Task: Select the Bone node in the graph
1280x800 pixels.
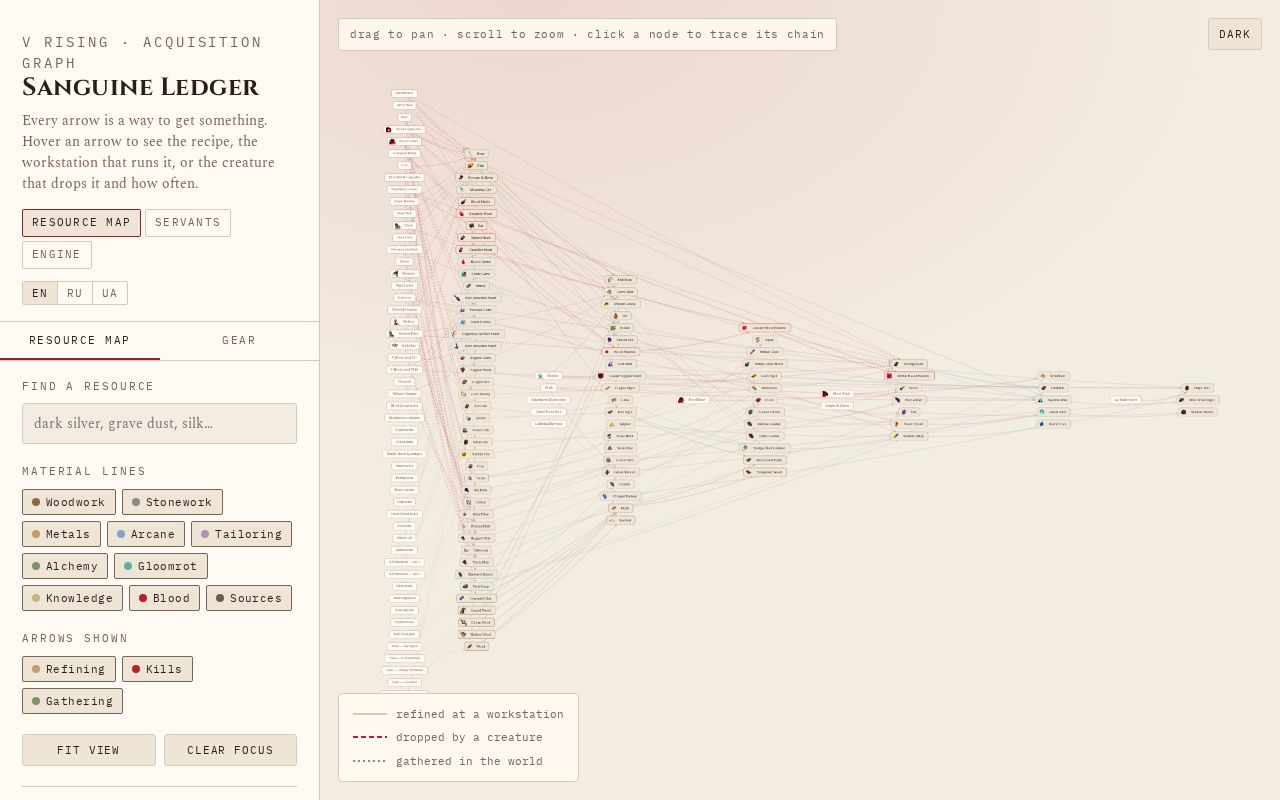Action: pyautogui.click(x=477, y=154)
